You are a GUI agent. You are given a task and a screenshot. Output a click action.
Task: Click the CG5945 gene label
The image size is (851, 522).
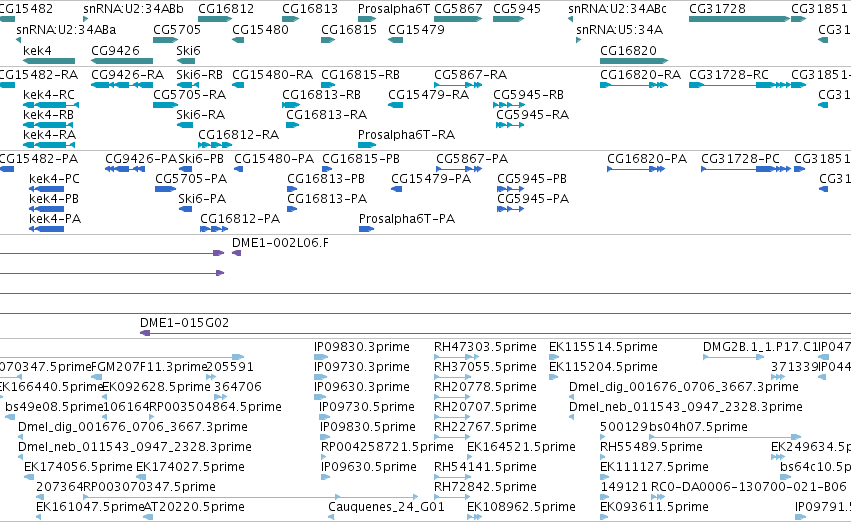517,9
